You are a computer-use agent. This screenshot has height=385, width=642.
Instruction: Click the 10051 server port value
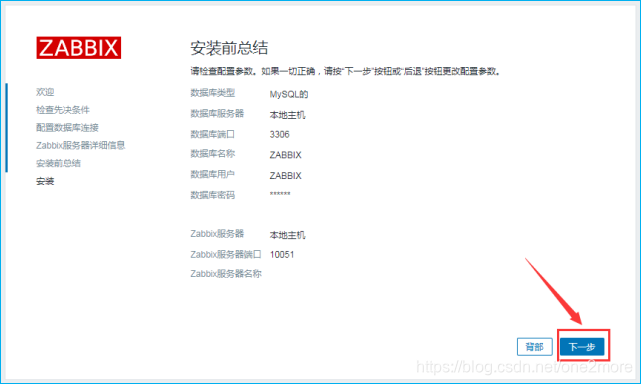coord(282,254)
